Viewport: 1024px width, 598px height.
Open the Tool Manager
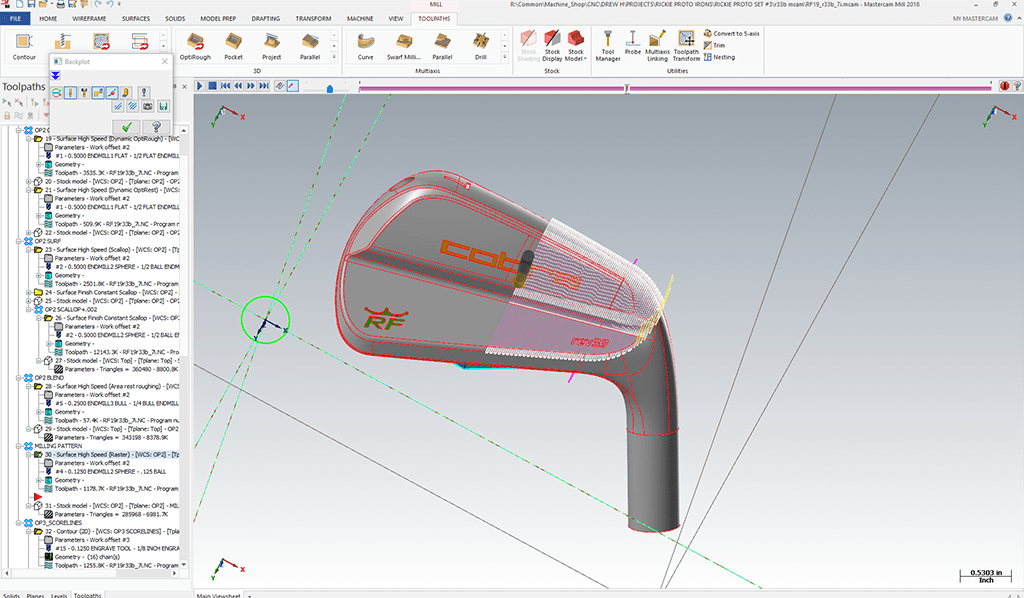pyautogui.click(x=608, y=46)
